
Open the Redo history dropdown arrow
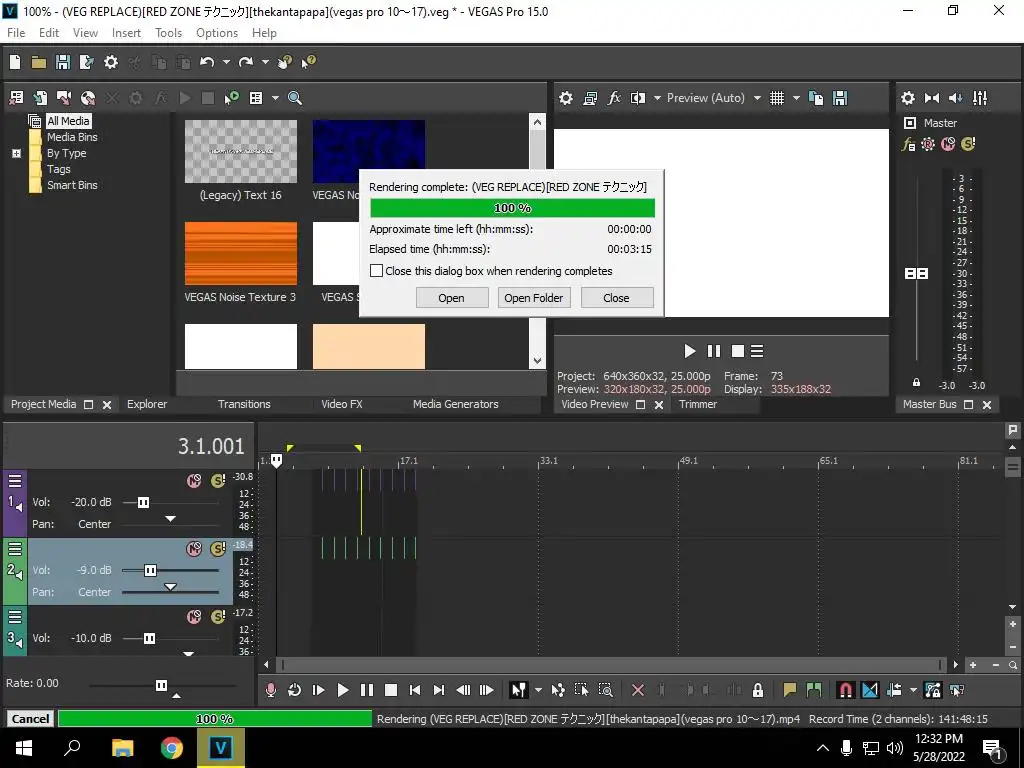(265, 62)
